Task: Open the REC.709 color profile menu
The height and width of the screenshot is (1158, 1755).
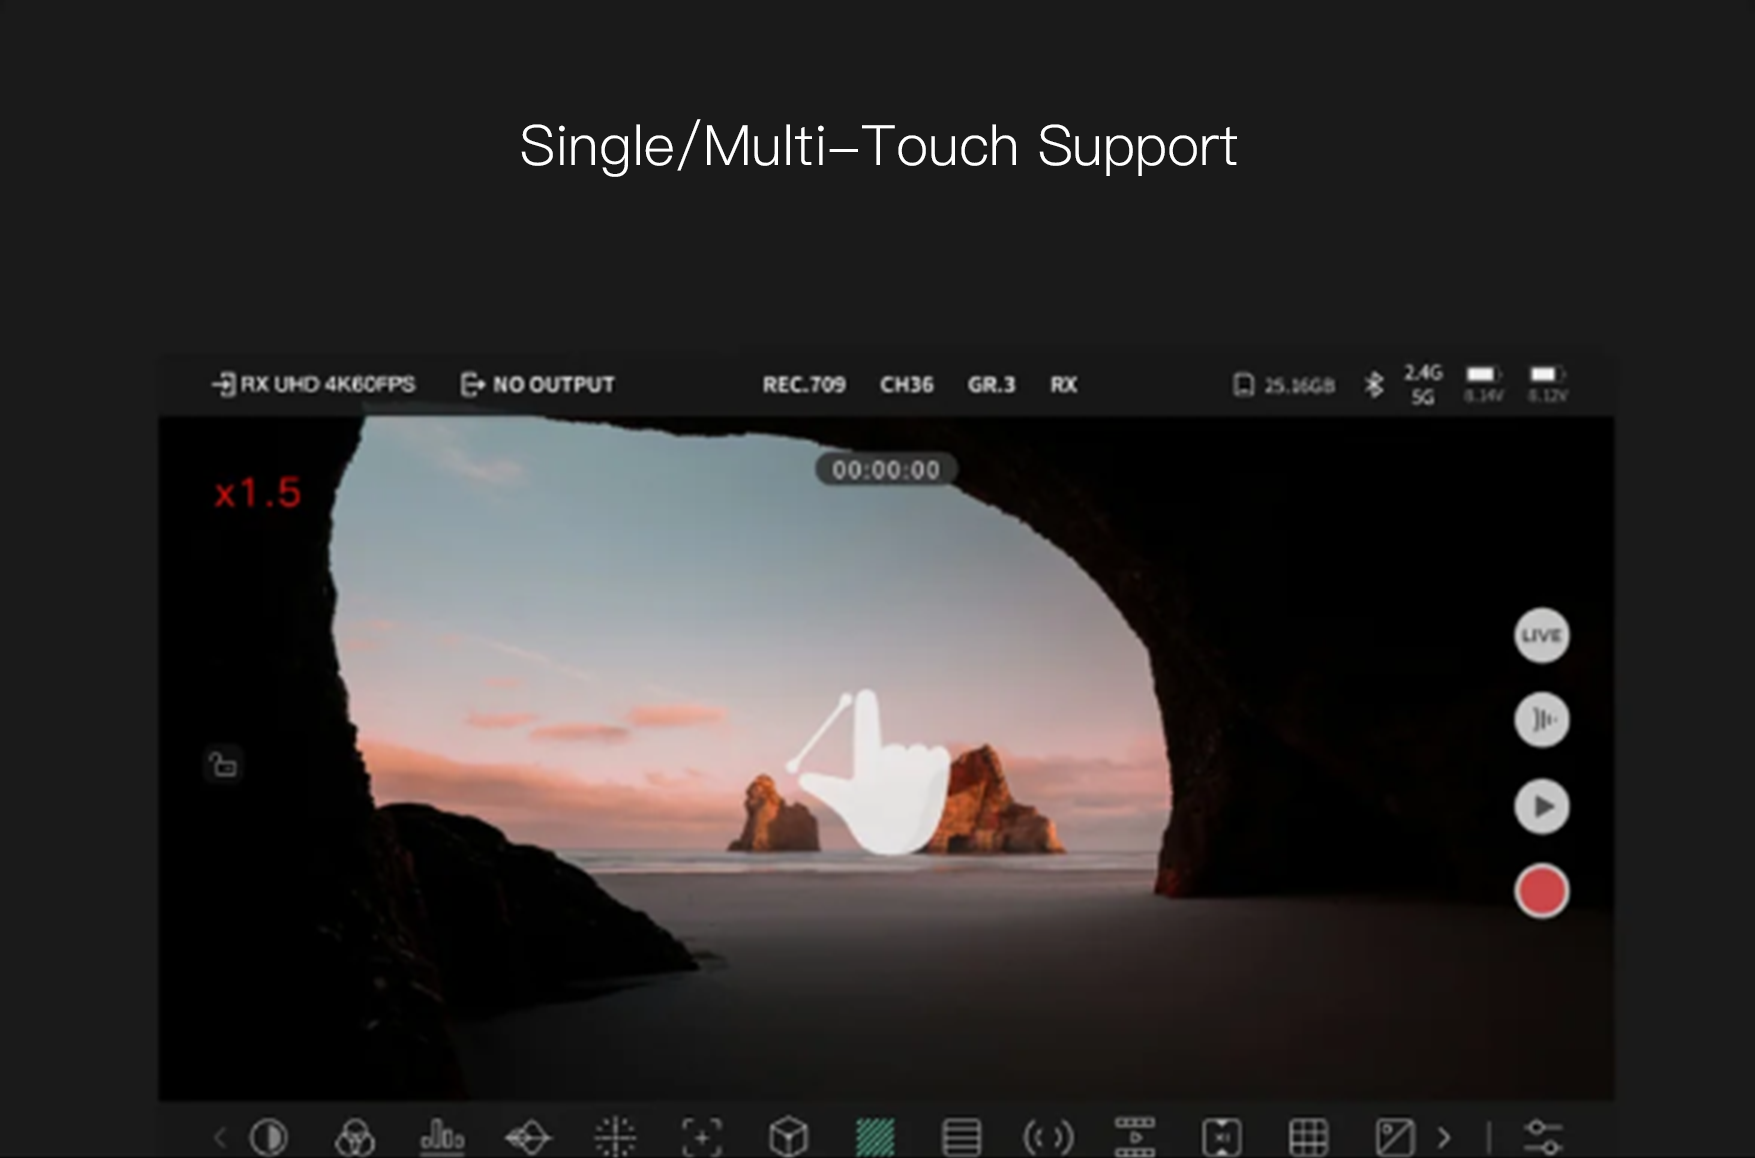Action: pos(804,384)
